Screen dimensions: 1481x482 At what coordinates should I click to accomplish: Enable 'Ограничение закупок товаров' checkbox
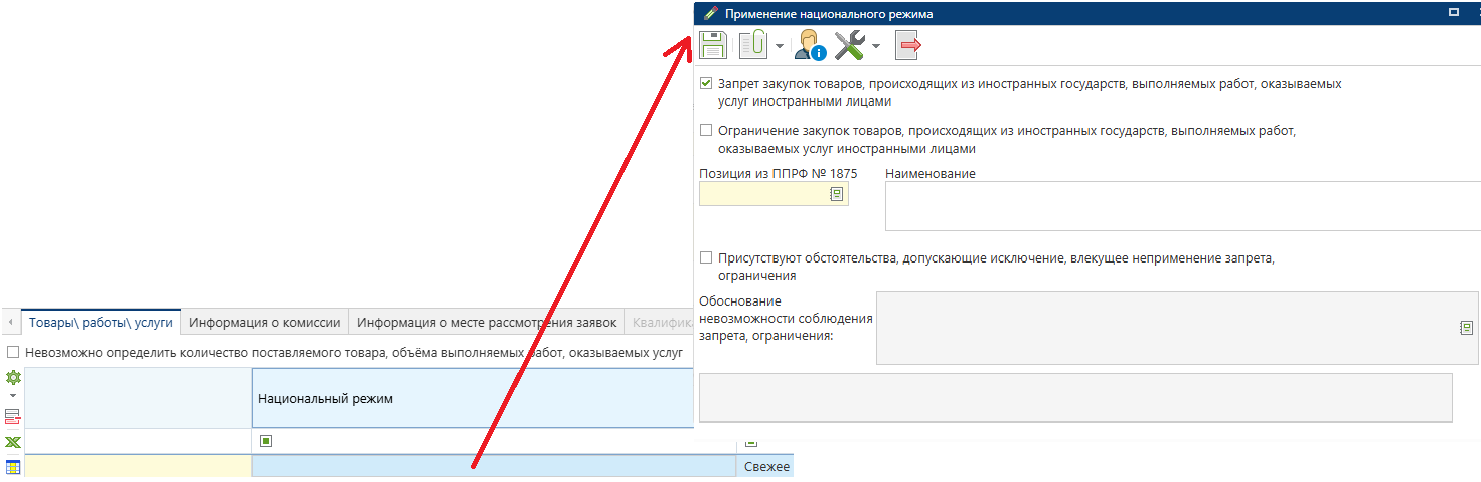(x=706, y=131)
